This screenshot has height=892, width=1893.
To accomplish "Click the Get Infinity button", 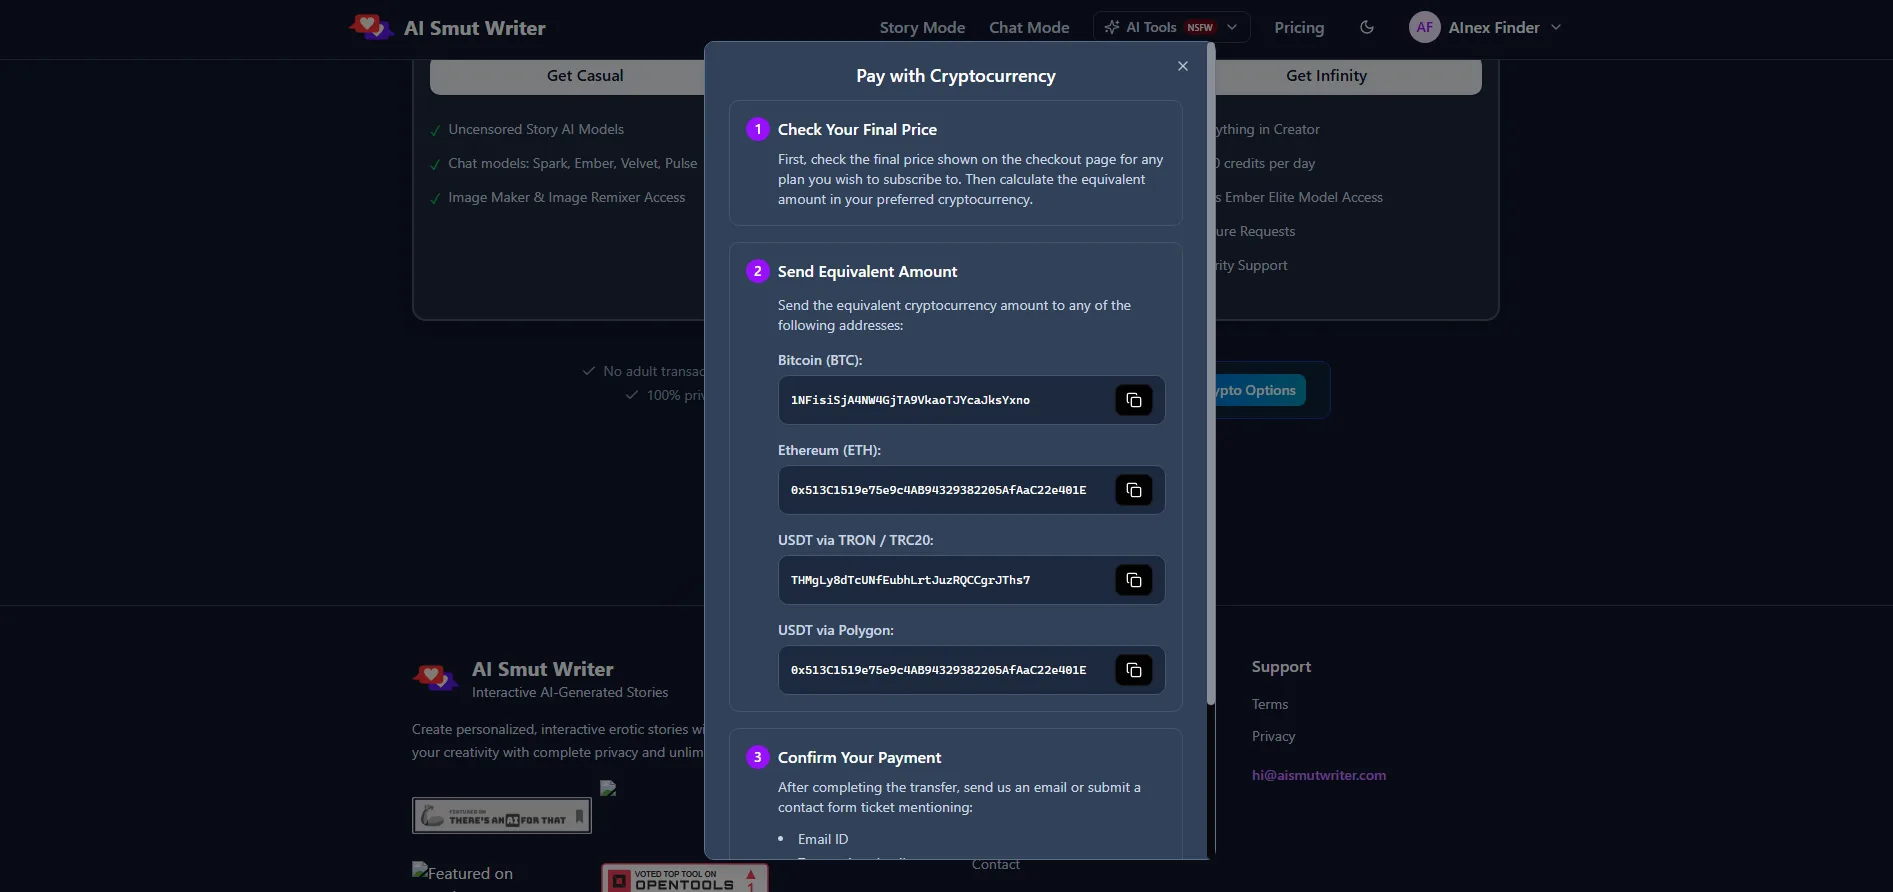I will click(x=1348, y=76).
